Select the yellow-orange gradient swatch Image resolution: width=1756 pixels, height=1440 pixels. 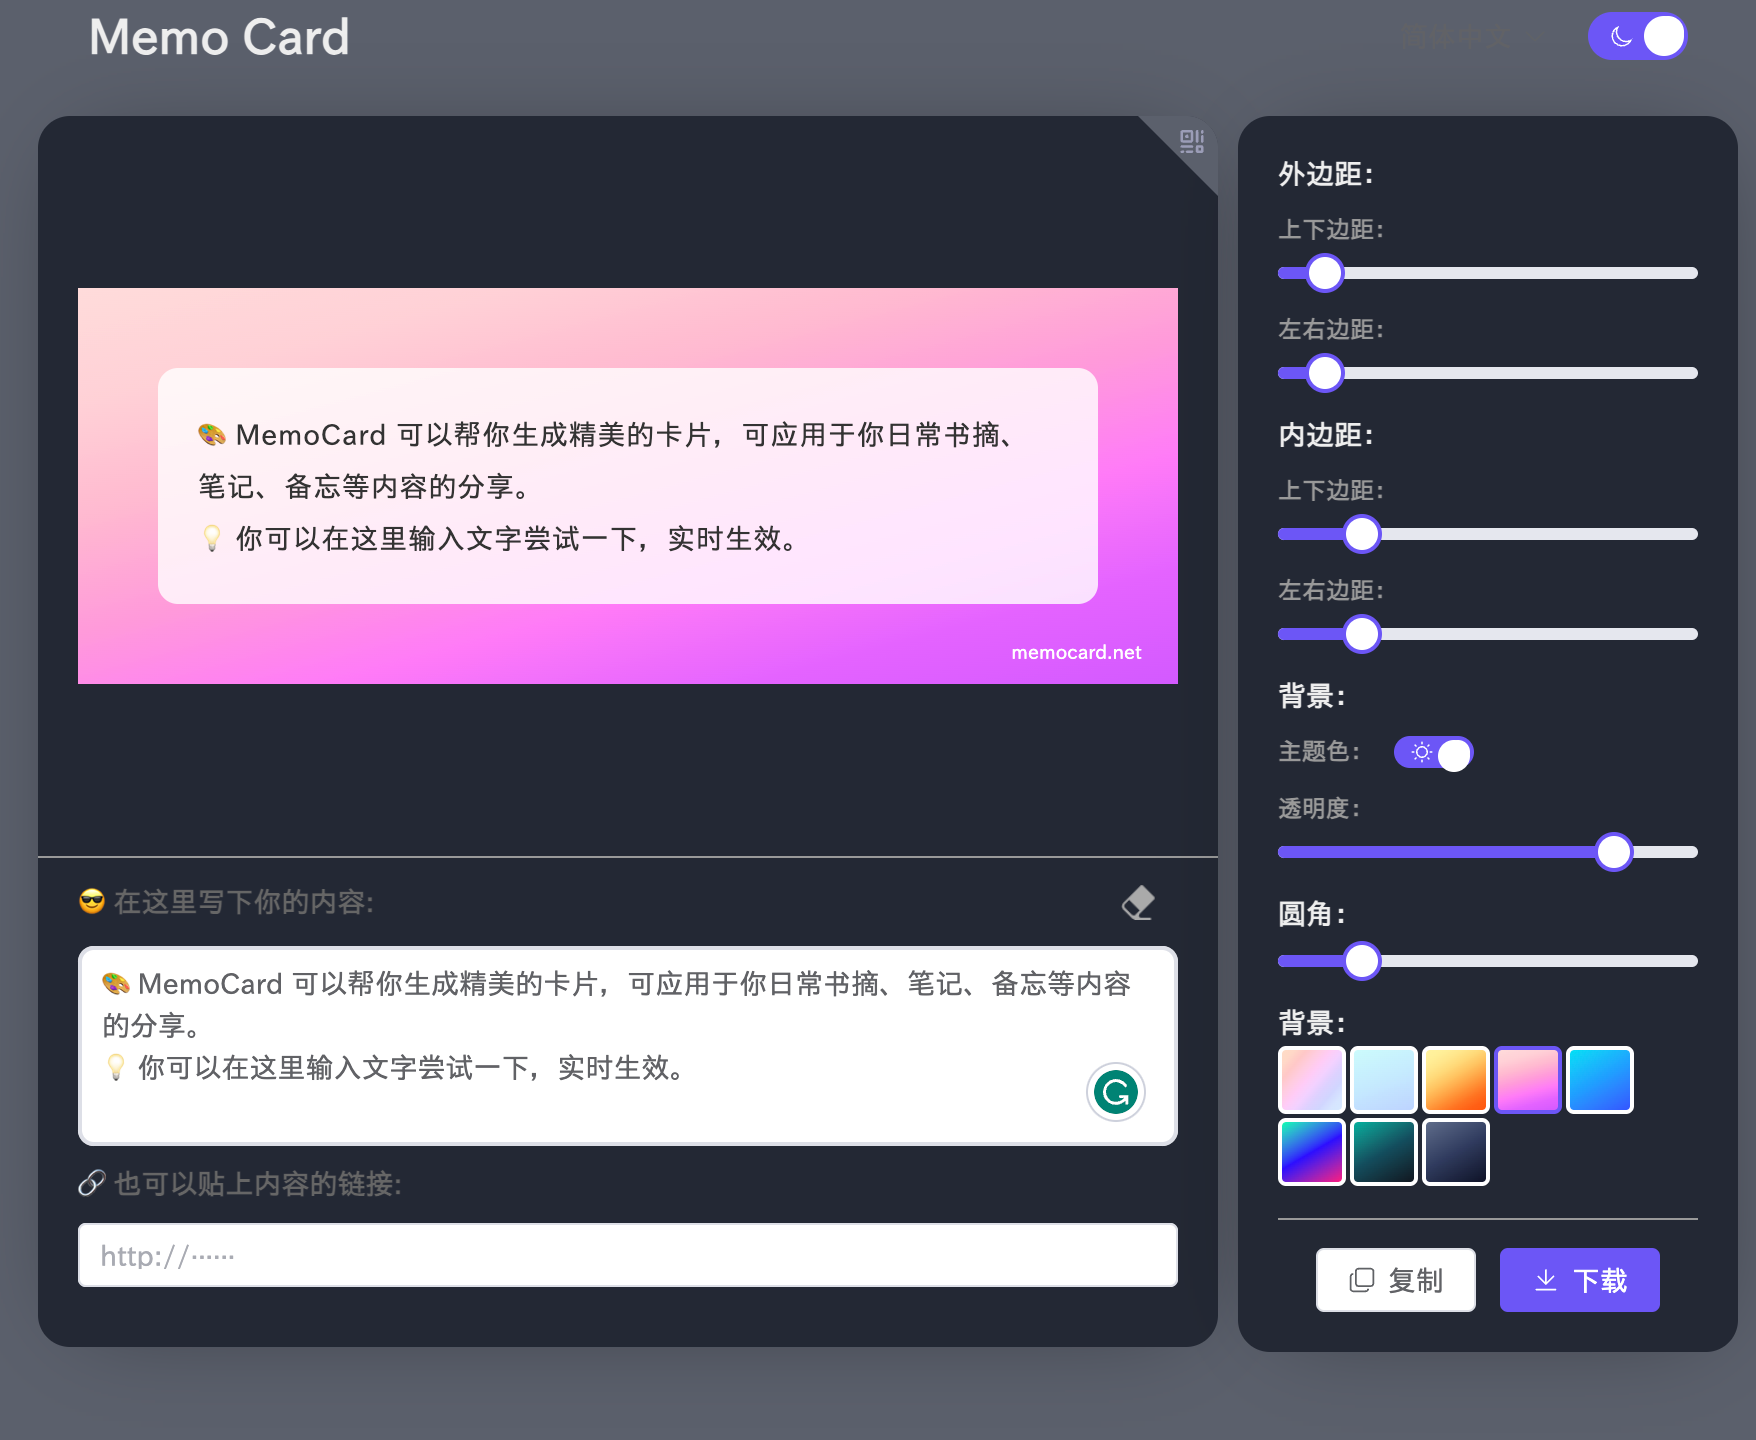click(x=1456, y=1080)
